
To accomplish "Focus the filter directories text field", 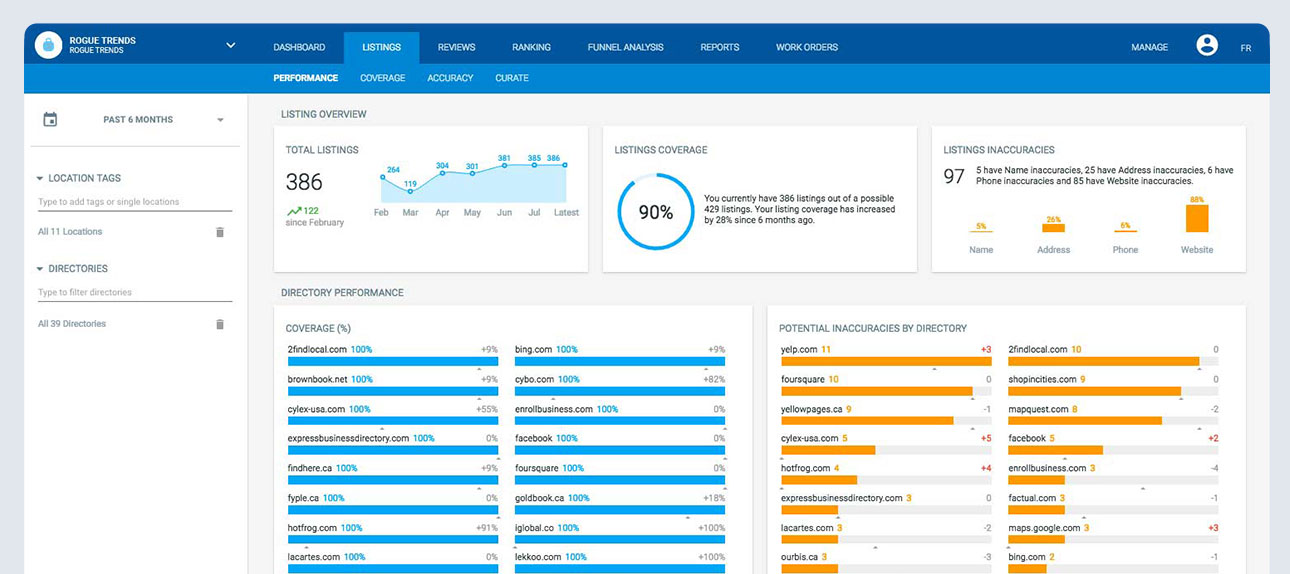I will coord(134,293).
